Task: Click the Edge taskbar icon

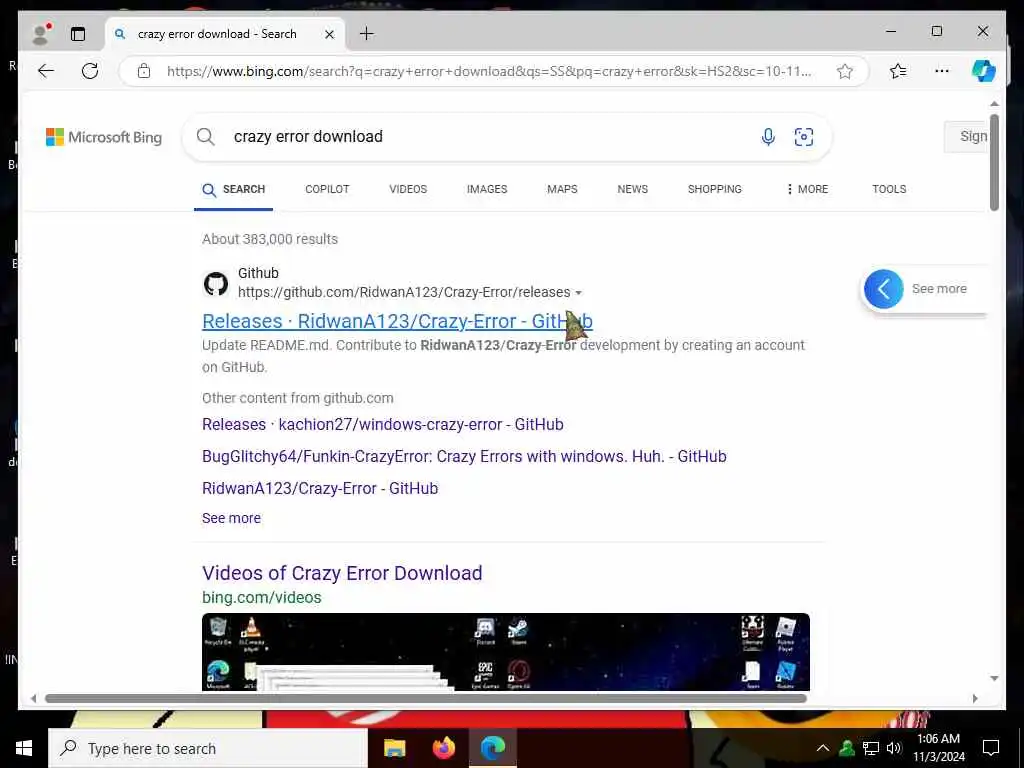Action: tap(493, 748)
